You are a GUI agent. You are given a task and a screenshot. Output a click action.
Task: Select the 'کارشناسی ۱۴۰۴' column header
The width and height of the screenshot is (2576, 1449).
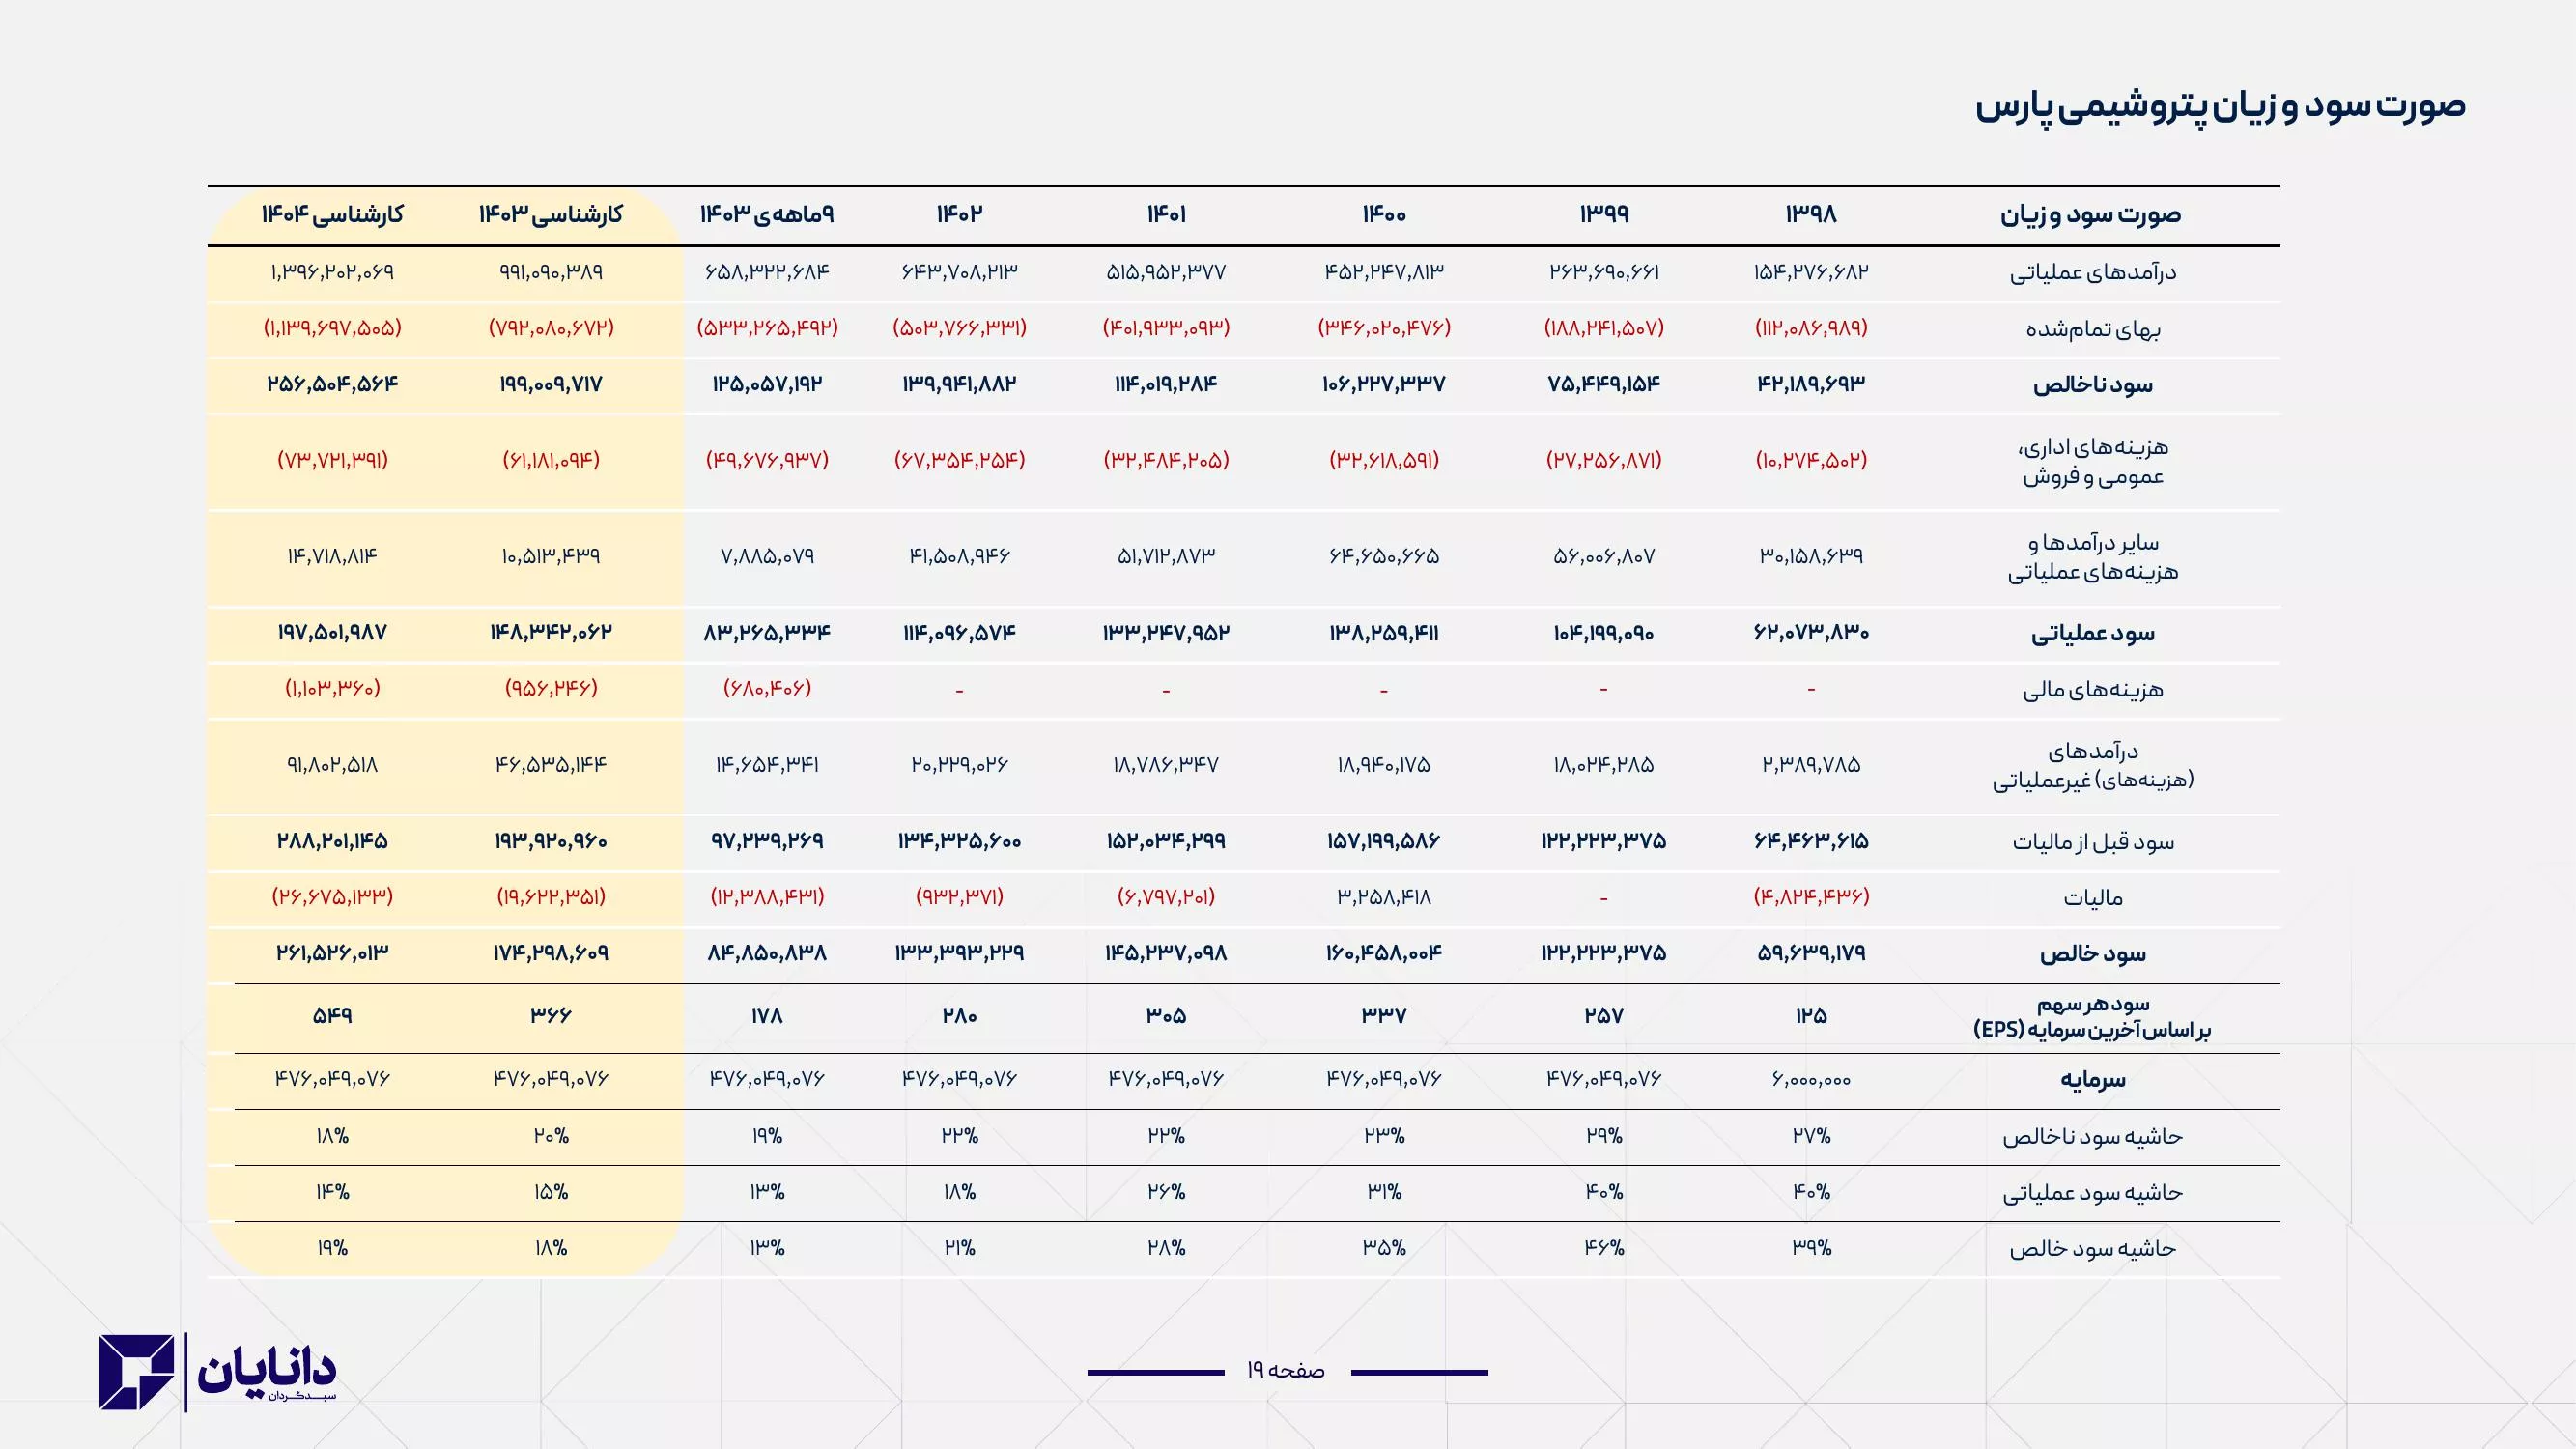pyautogui.click(x=333, y=214)
